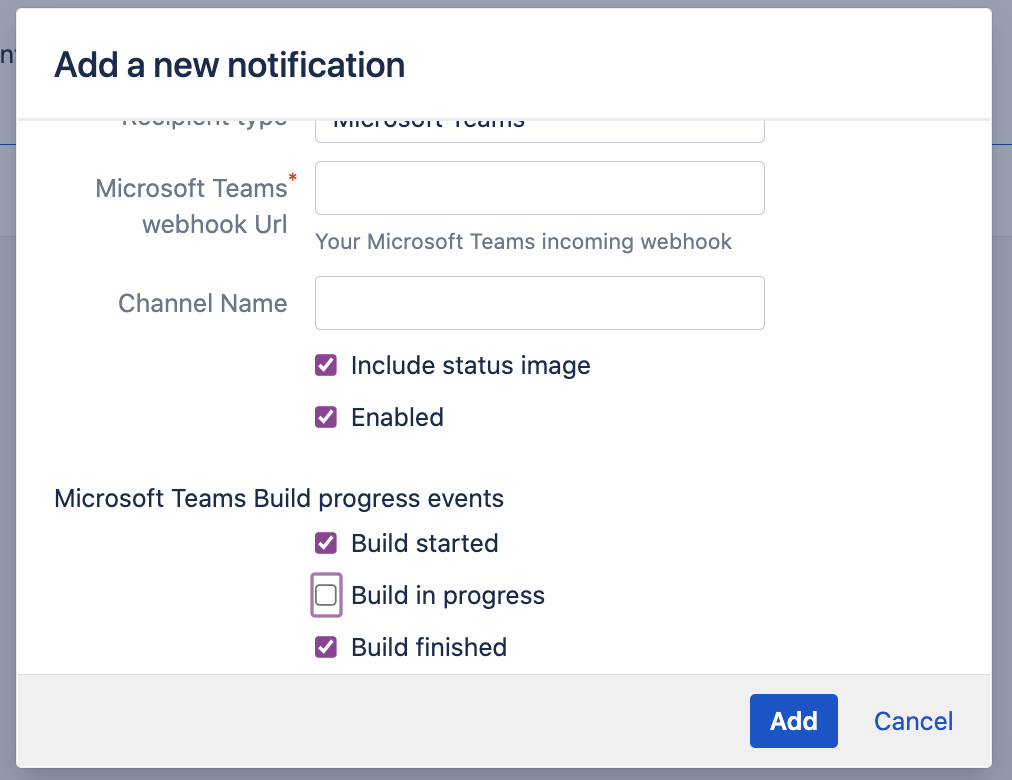Screen dimensions: 1012x780
Task: Cancel the new notification dialog
Action: coord(912,721)
